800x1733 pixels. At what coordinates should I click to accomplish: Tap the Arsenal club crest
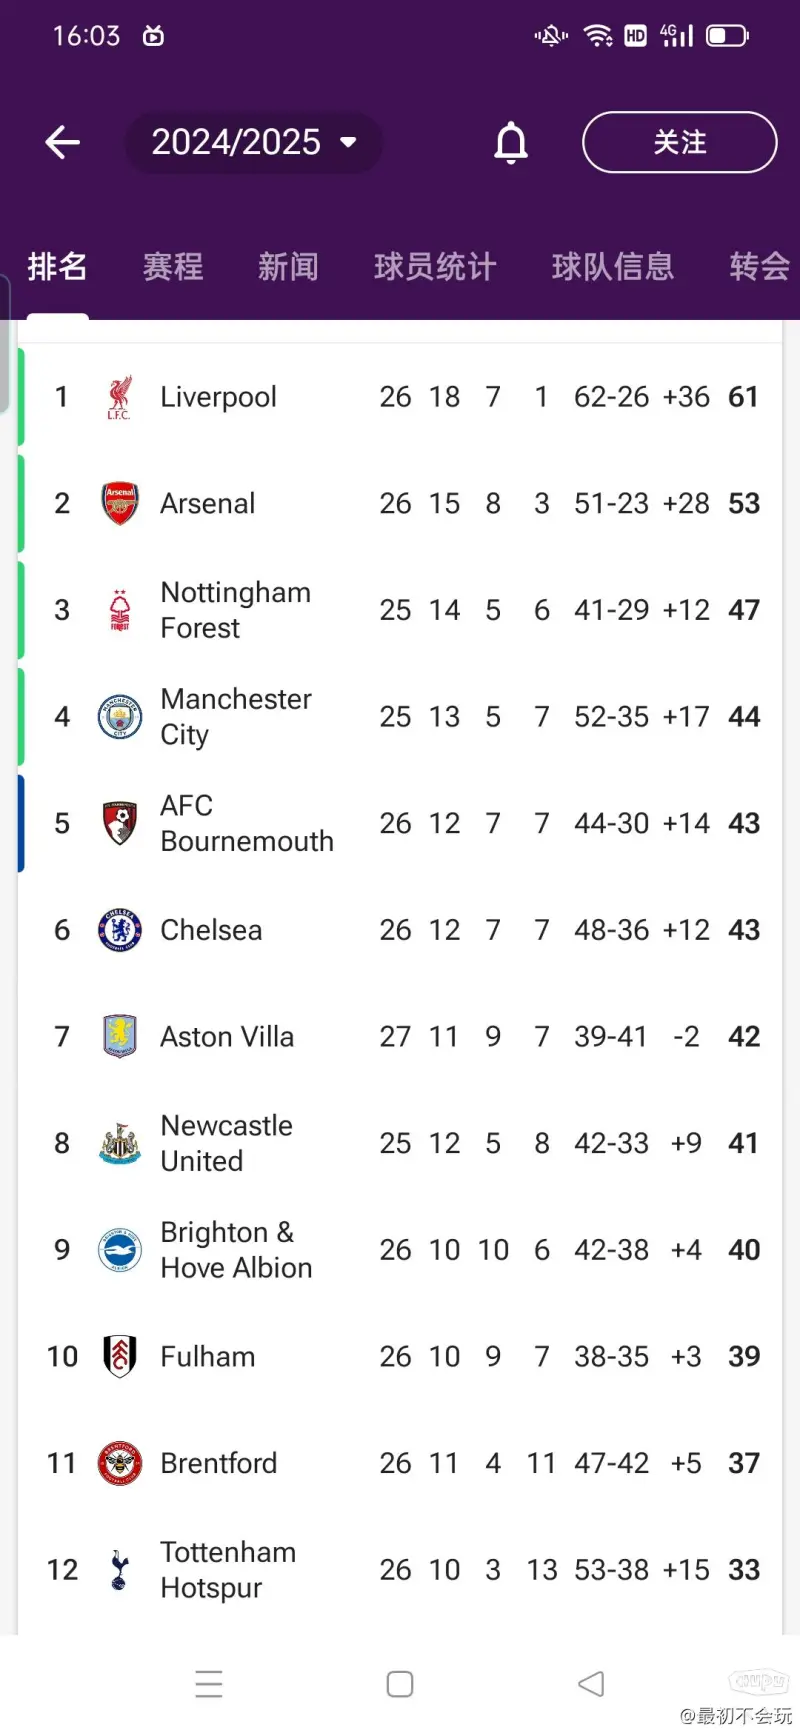pyautogui.click(x=119, y=503)
